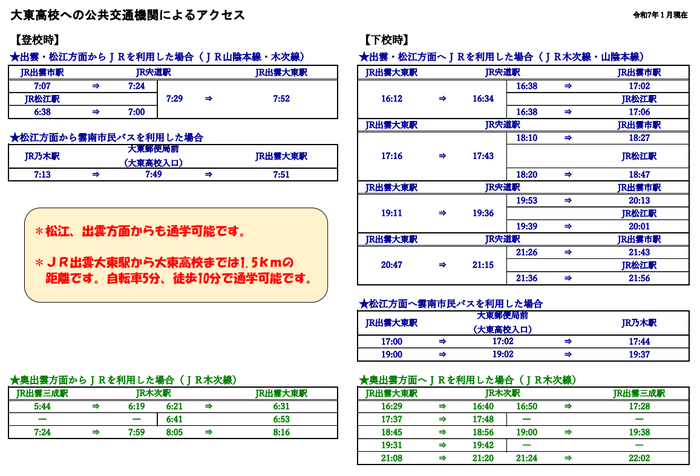This screenshot has height=476, width=700.
Task: Click the 20:01 arrival time cell
Action: pyautogui.click(x=639, y=226)
